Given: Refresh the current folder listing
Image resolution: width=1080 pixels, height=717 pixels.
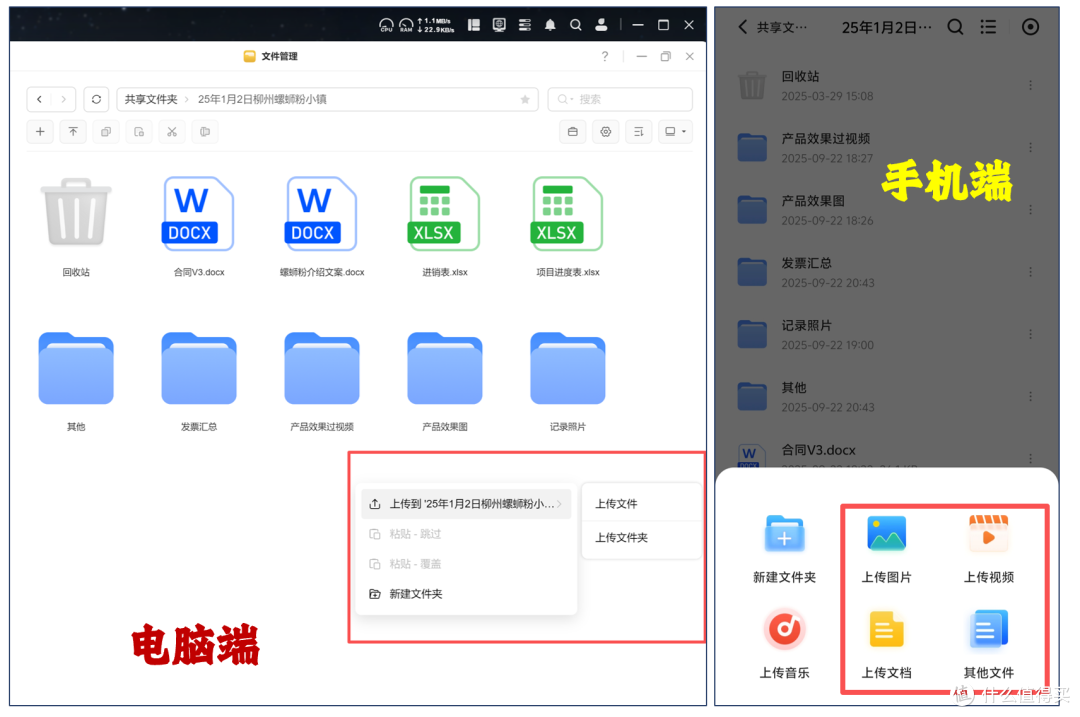Looking at the screenshot, I should [96, 99].
